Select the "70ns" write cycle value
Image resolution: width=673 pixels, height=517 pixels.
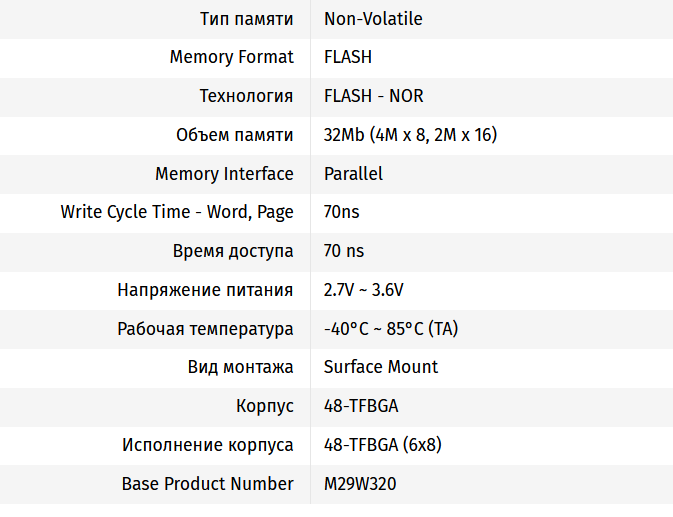pos(341,212)
